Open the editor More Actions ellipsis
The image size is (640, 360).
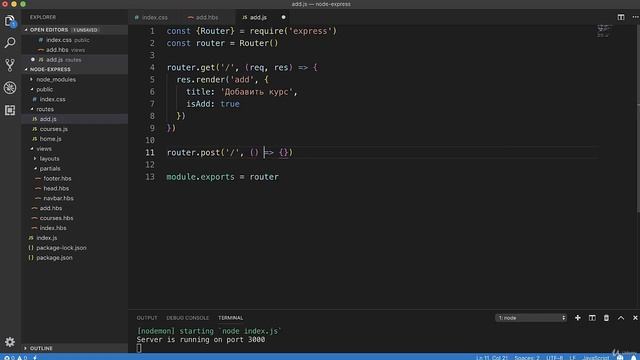coord(635,17)
